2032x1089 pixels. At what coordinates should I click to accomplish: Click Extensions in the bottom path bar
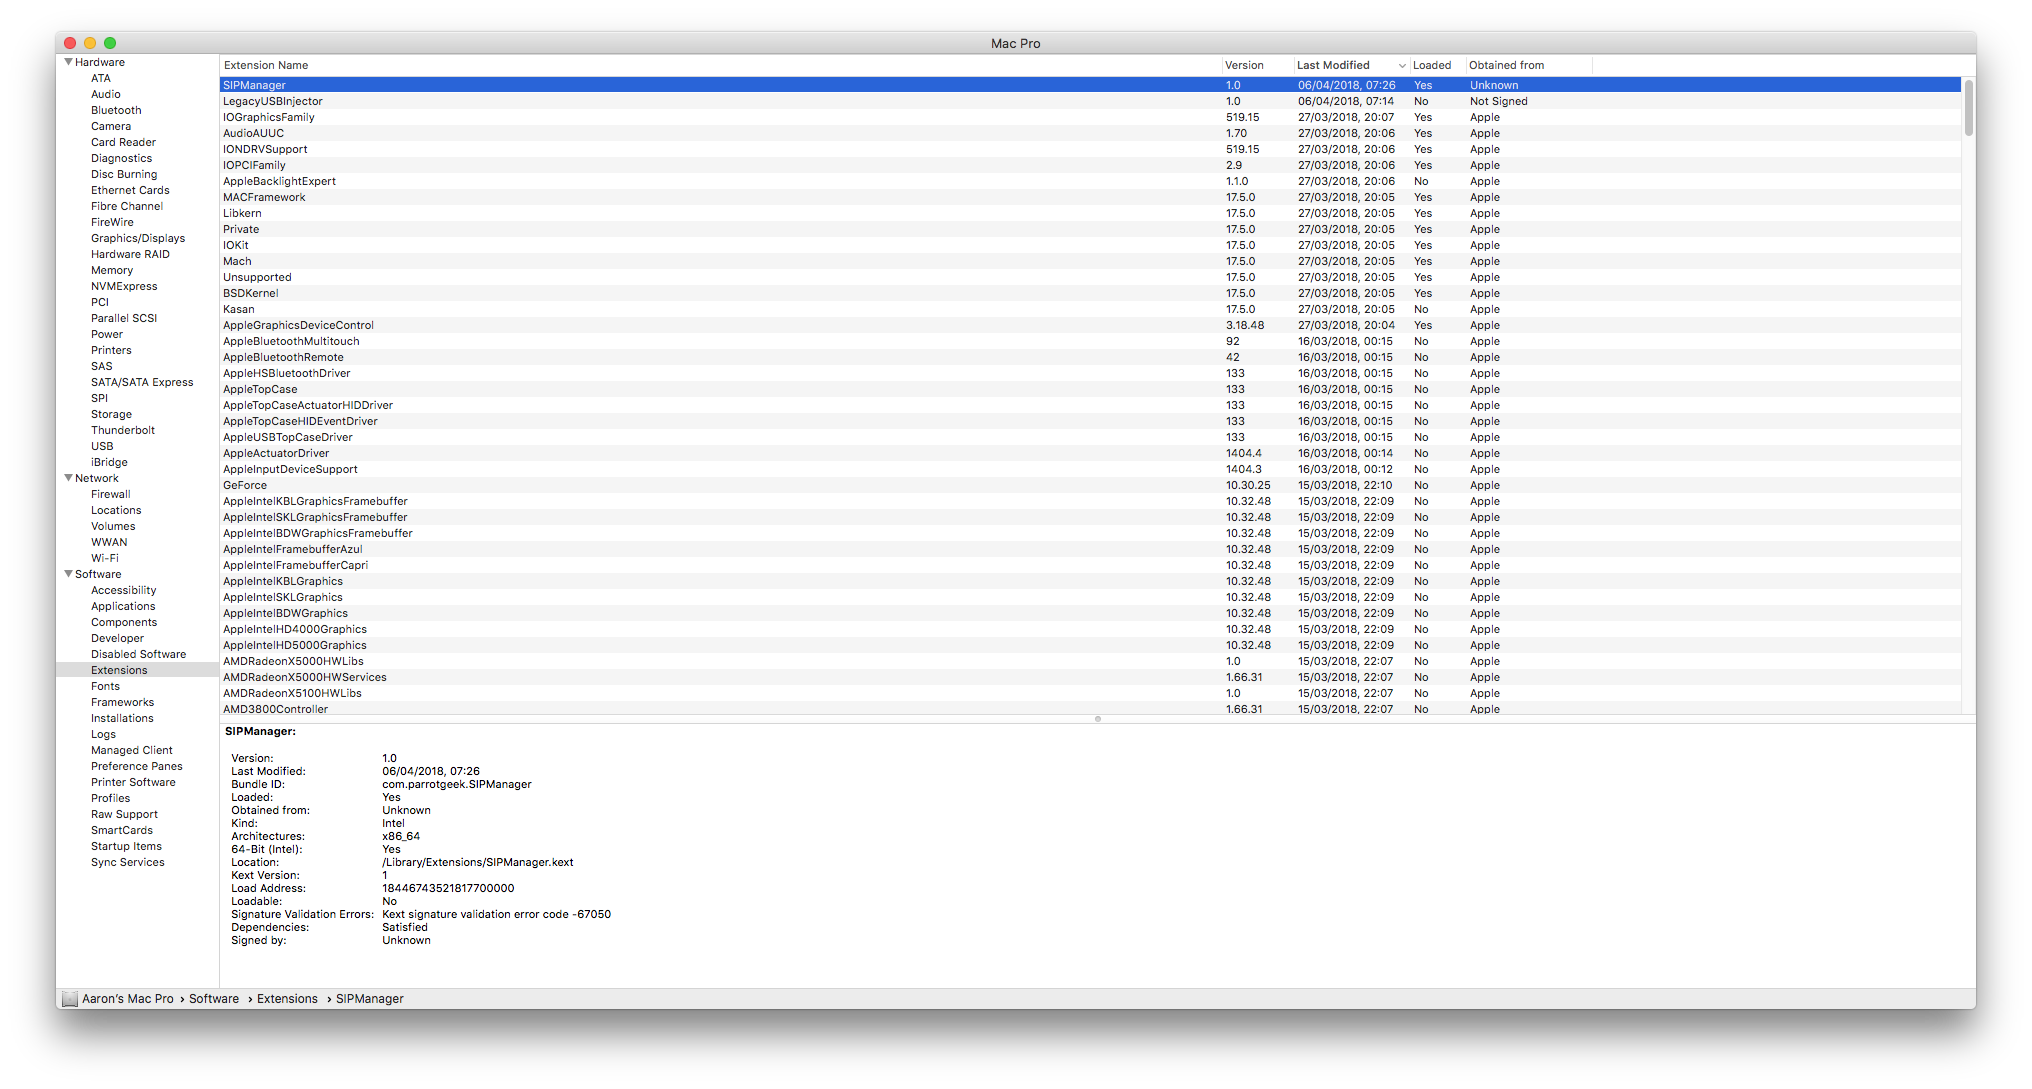[x=287, y=999]
